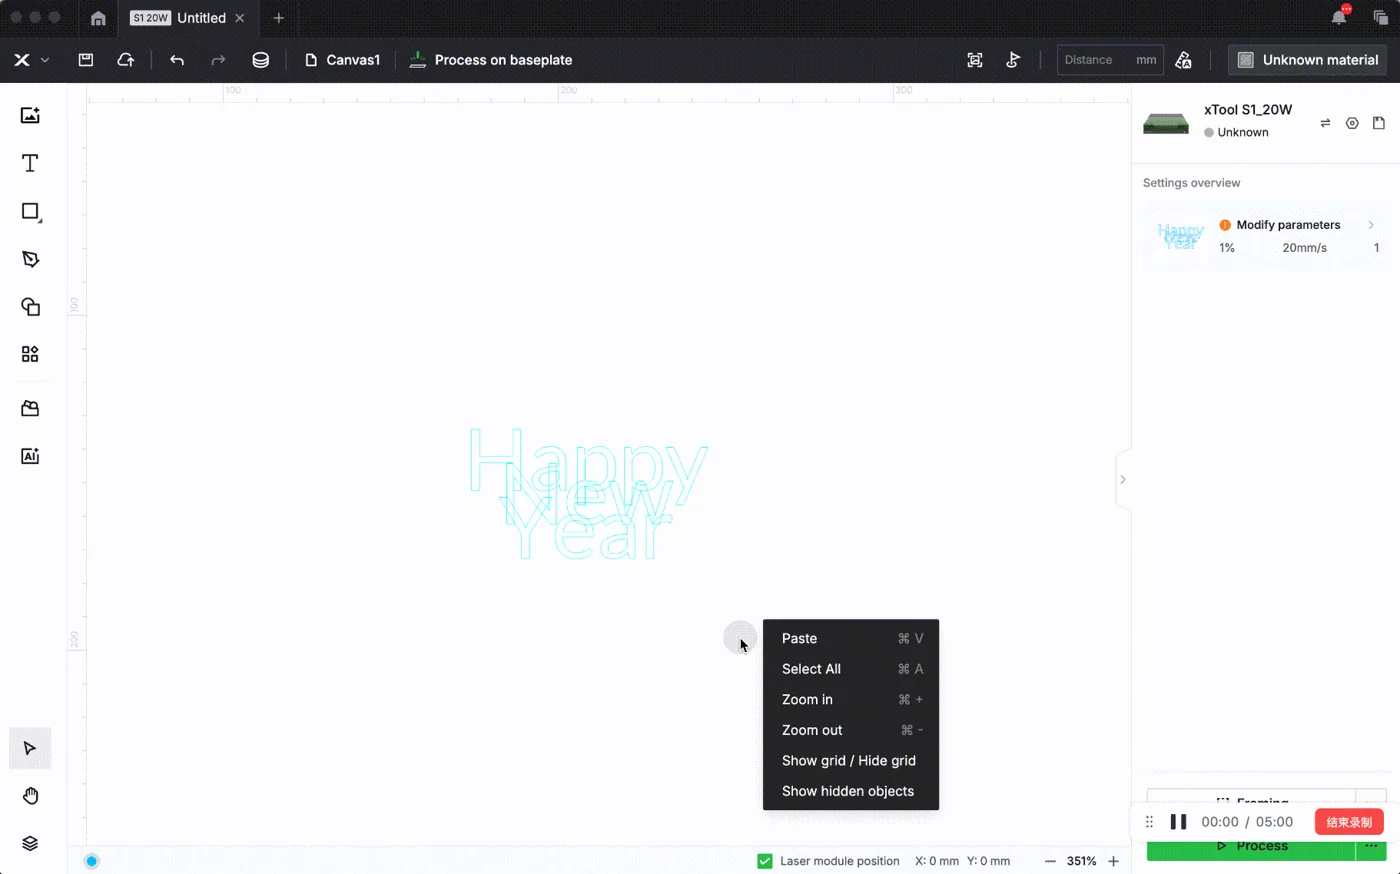Click Process on baseplate mode
The height and width of the screenshot is (874, 1400).
click(x=491, y=60)
